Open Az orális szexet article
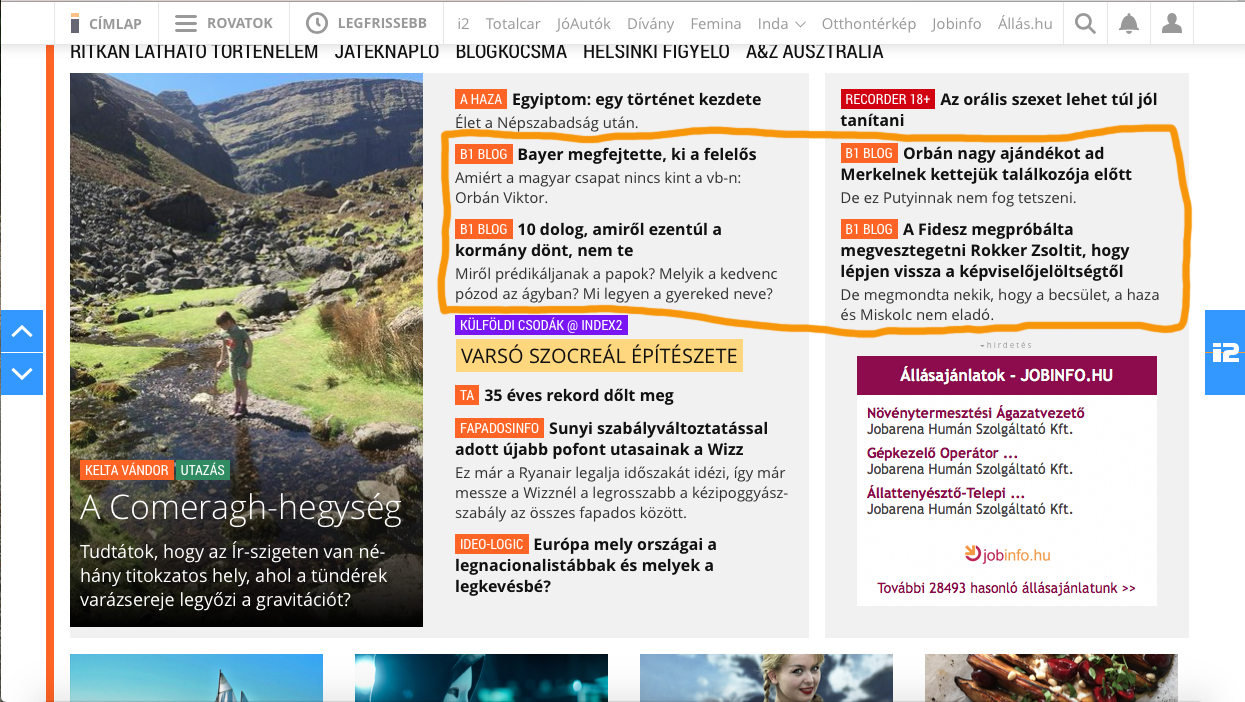Screen dimensions: 1245x702 coord(999,109)
